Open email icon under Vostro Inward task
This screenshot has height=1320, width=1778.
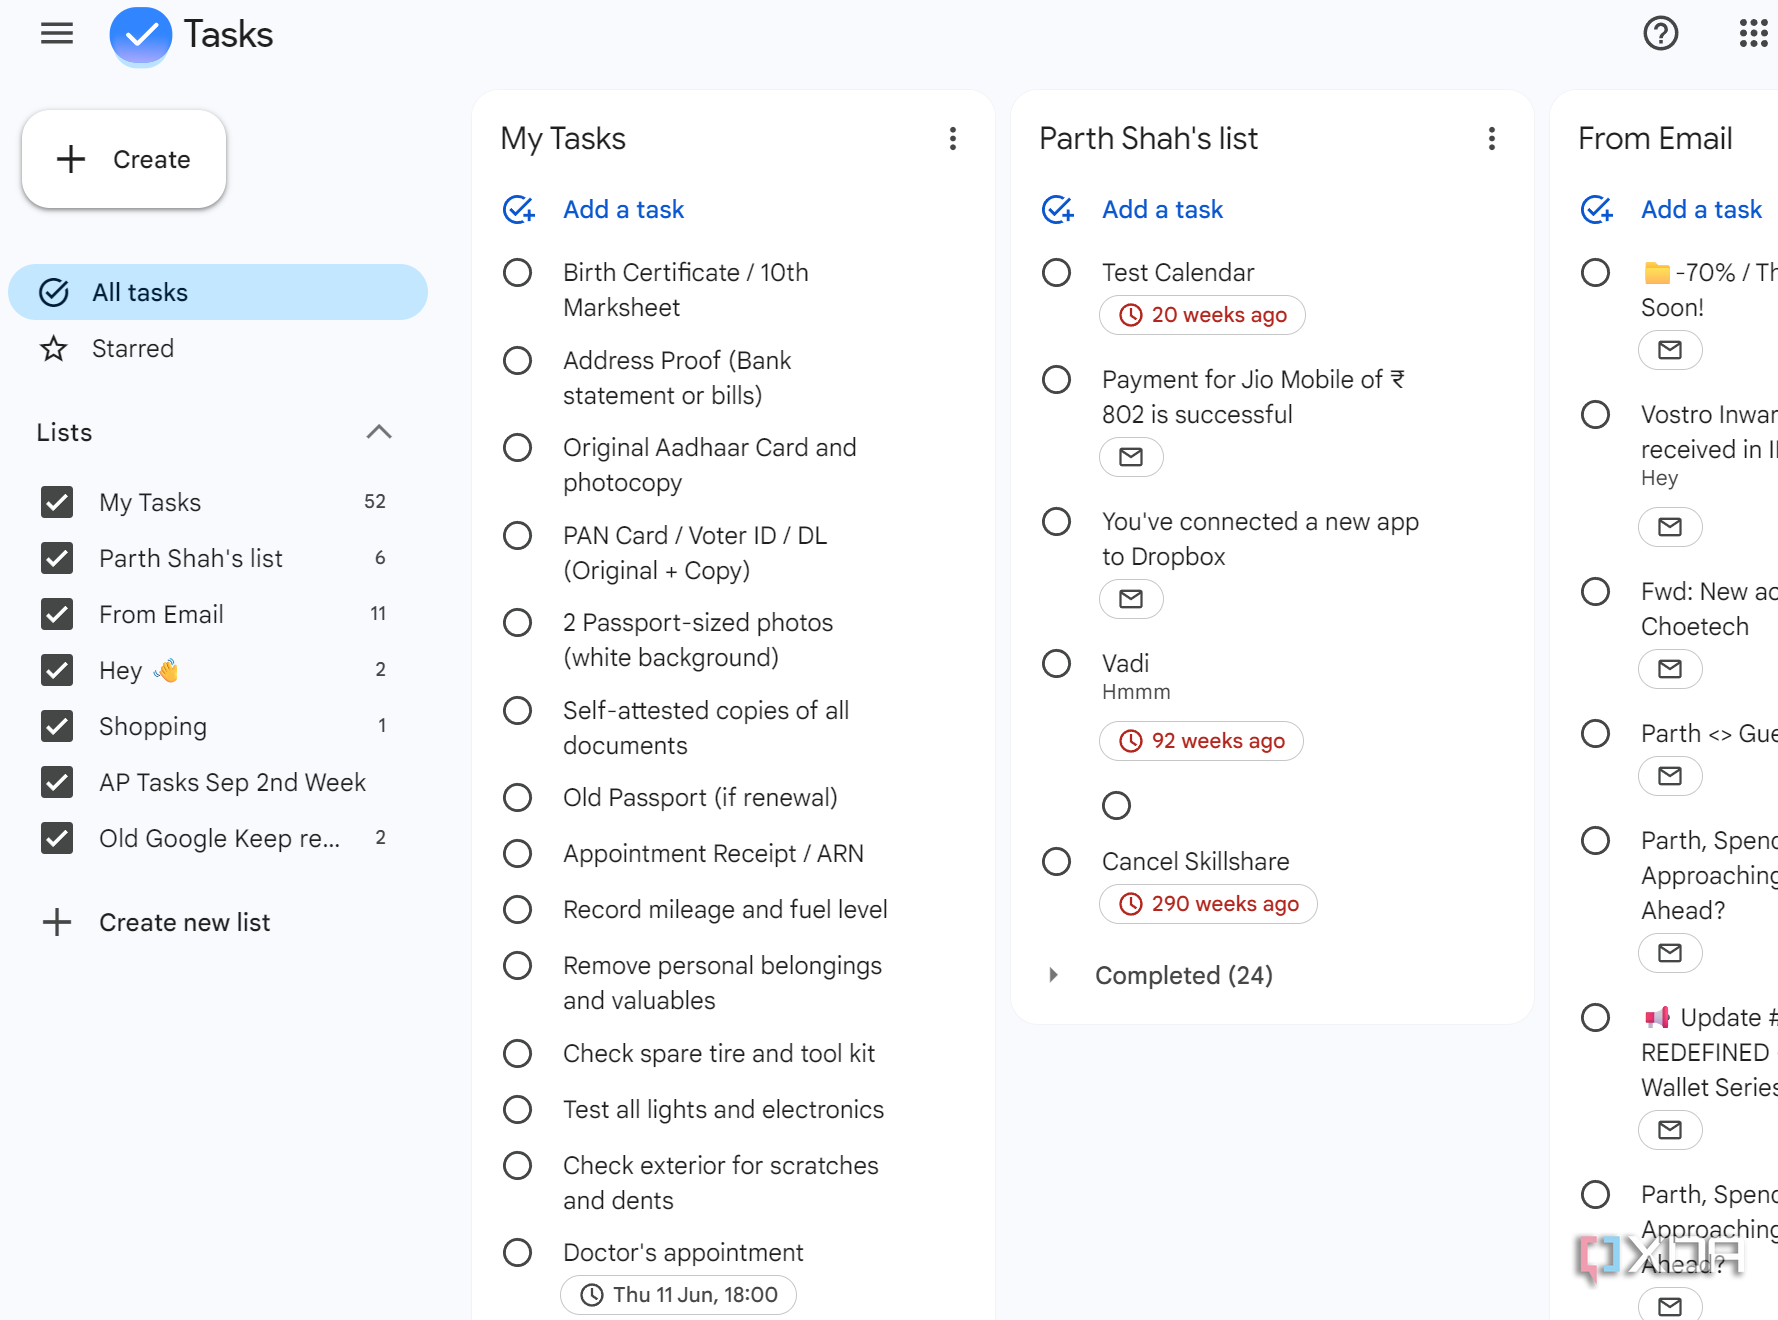1670,527
